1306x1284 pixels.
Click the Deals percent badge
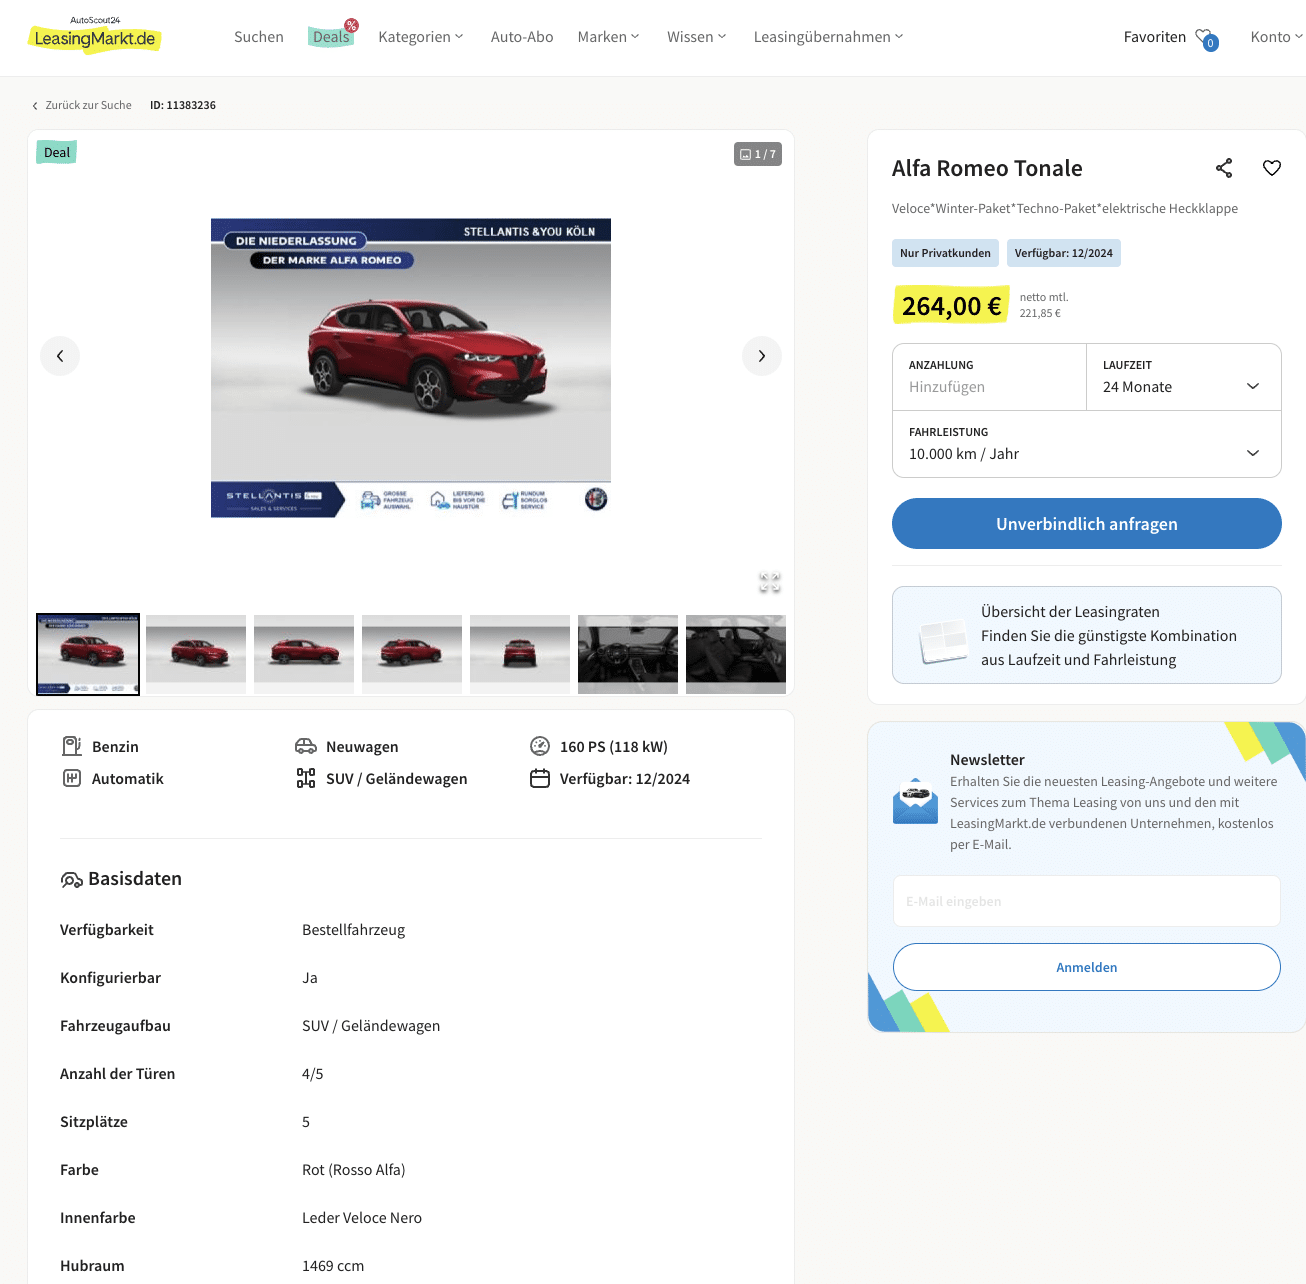point(351,26)
